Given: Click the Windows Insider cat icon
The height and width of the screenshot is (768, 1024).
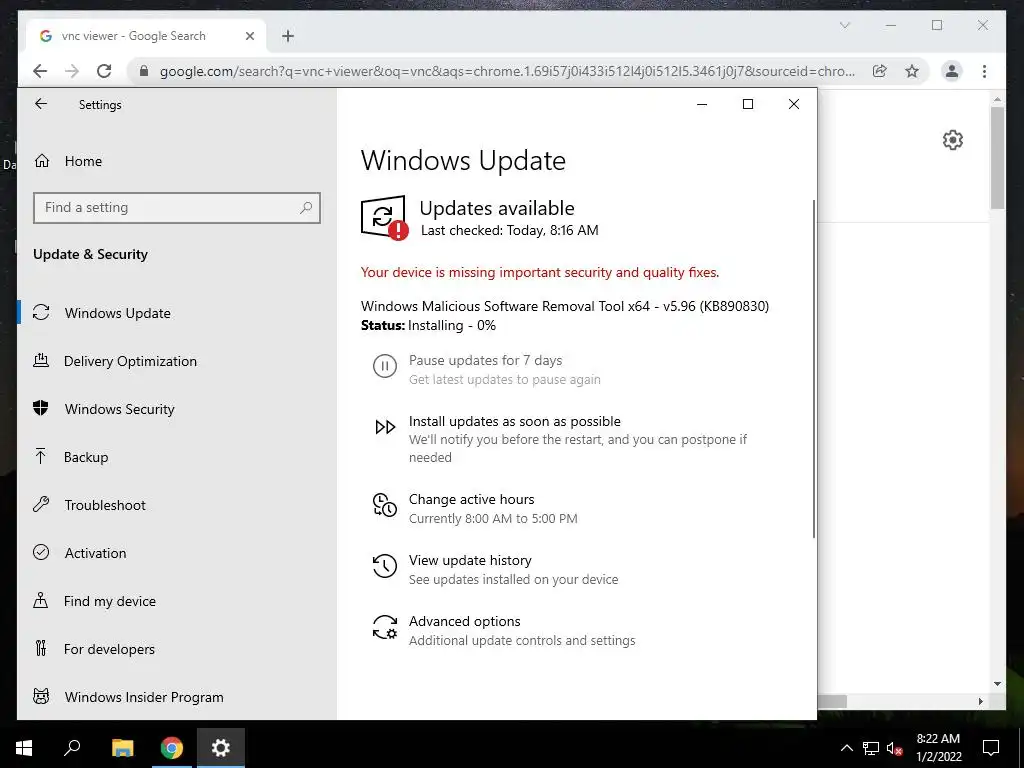Looking at the screenshot, I should [x=41, y=696].
